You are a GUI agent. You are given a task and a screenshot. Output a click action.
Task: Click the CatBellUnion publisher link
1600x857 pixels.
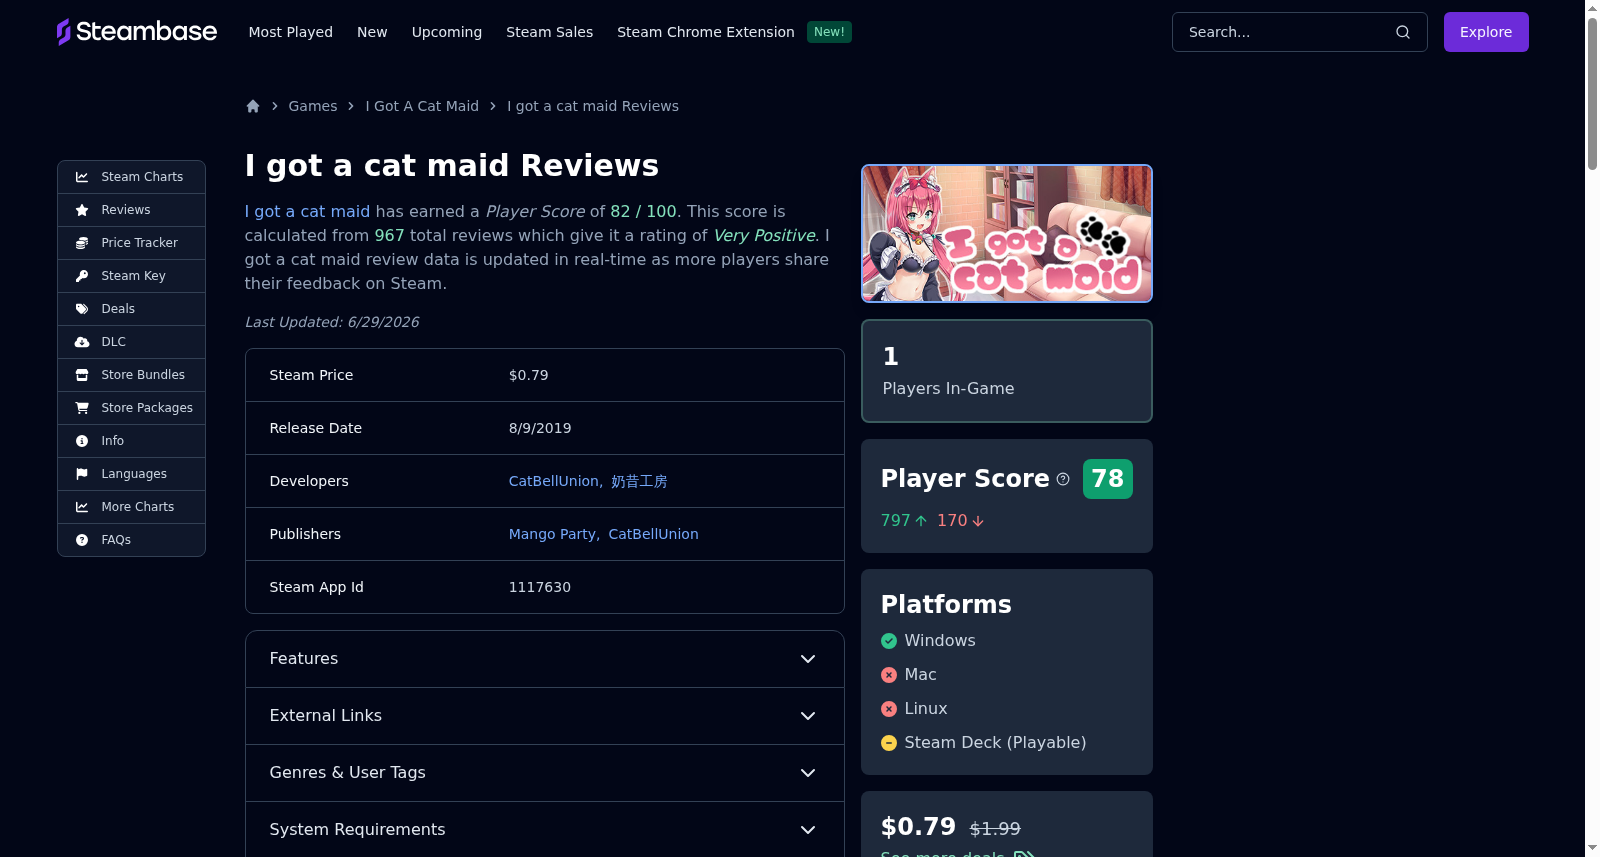pos(654,534)
